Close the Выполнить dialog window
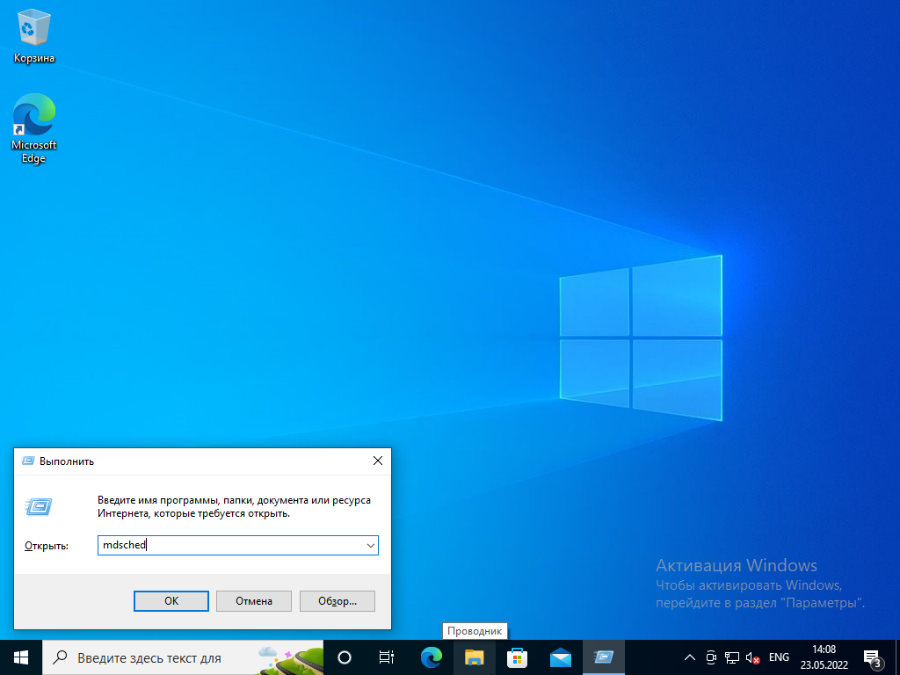This screenshot has height=675, width=900. coord(378,461)
